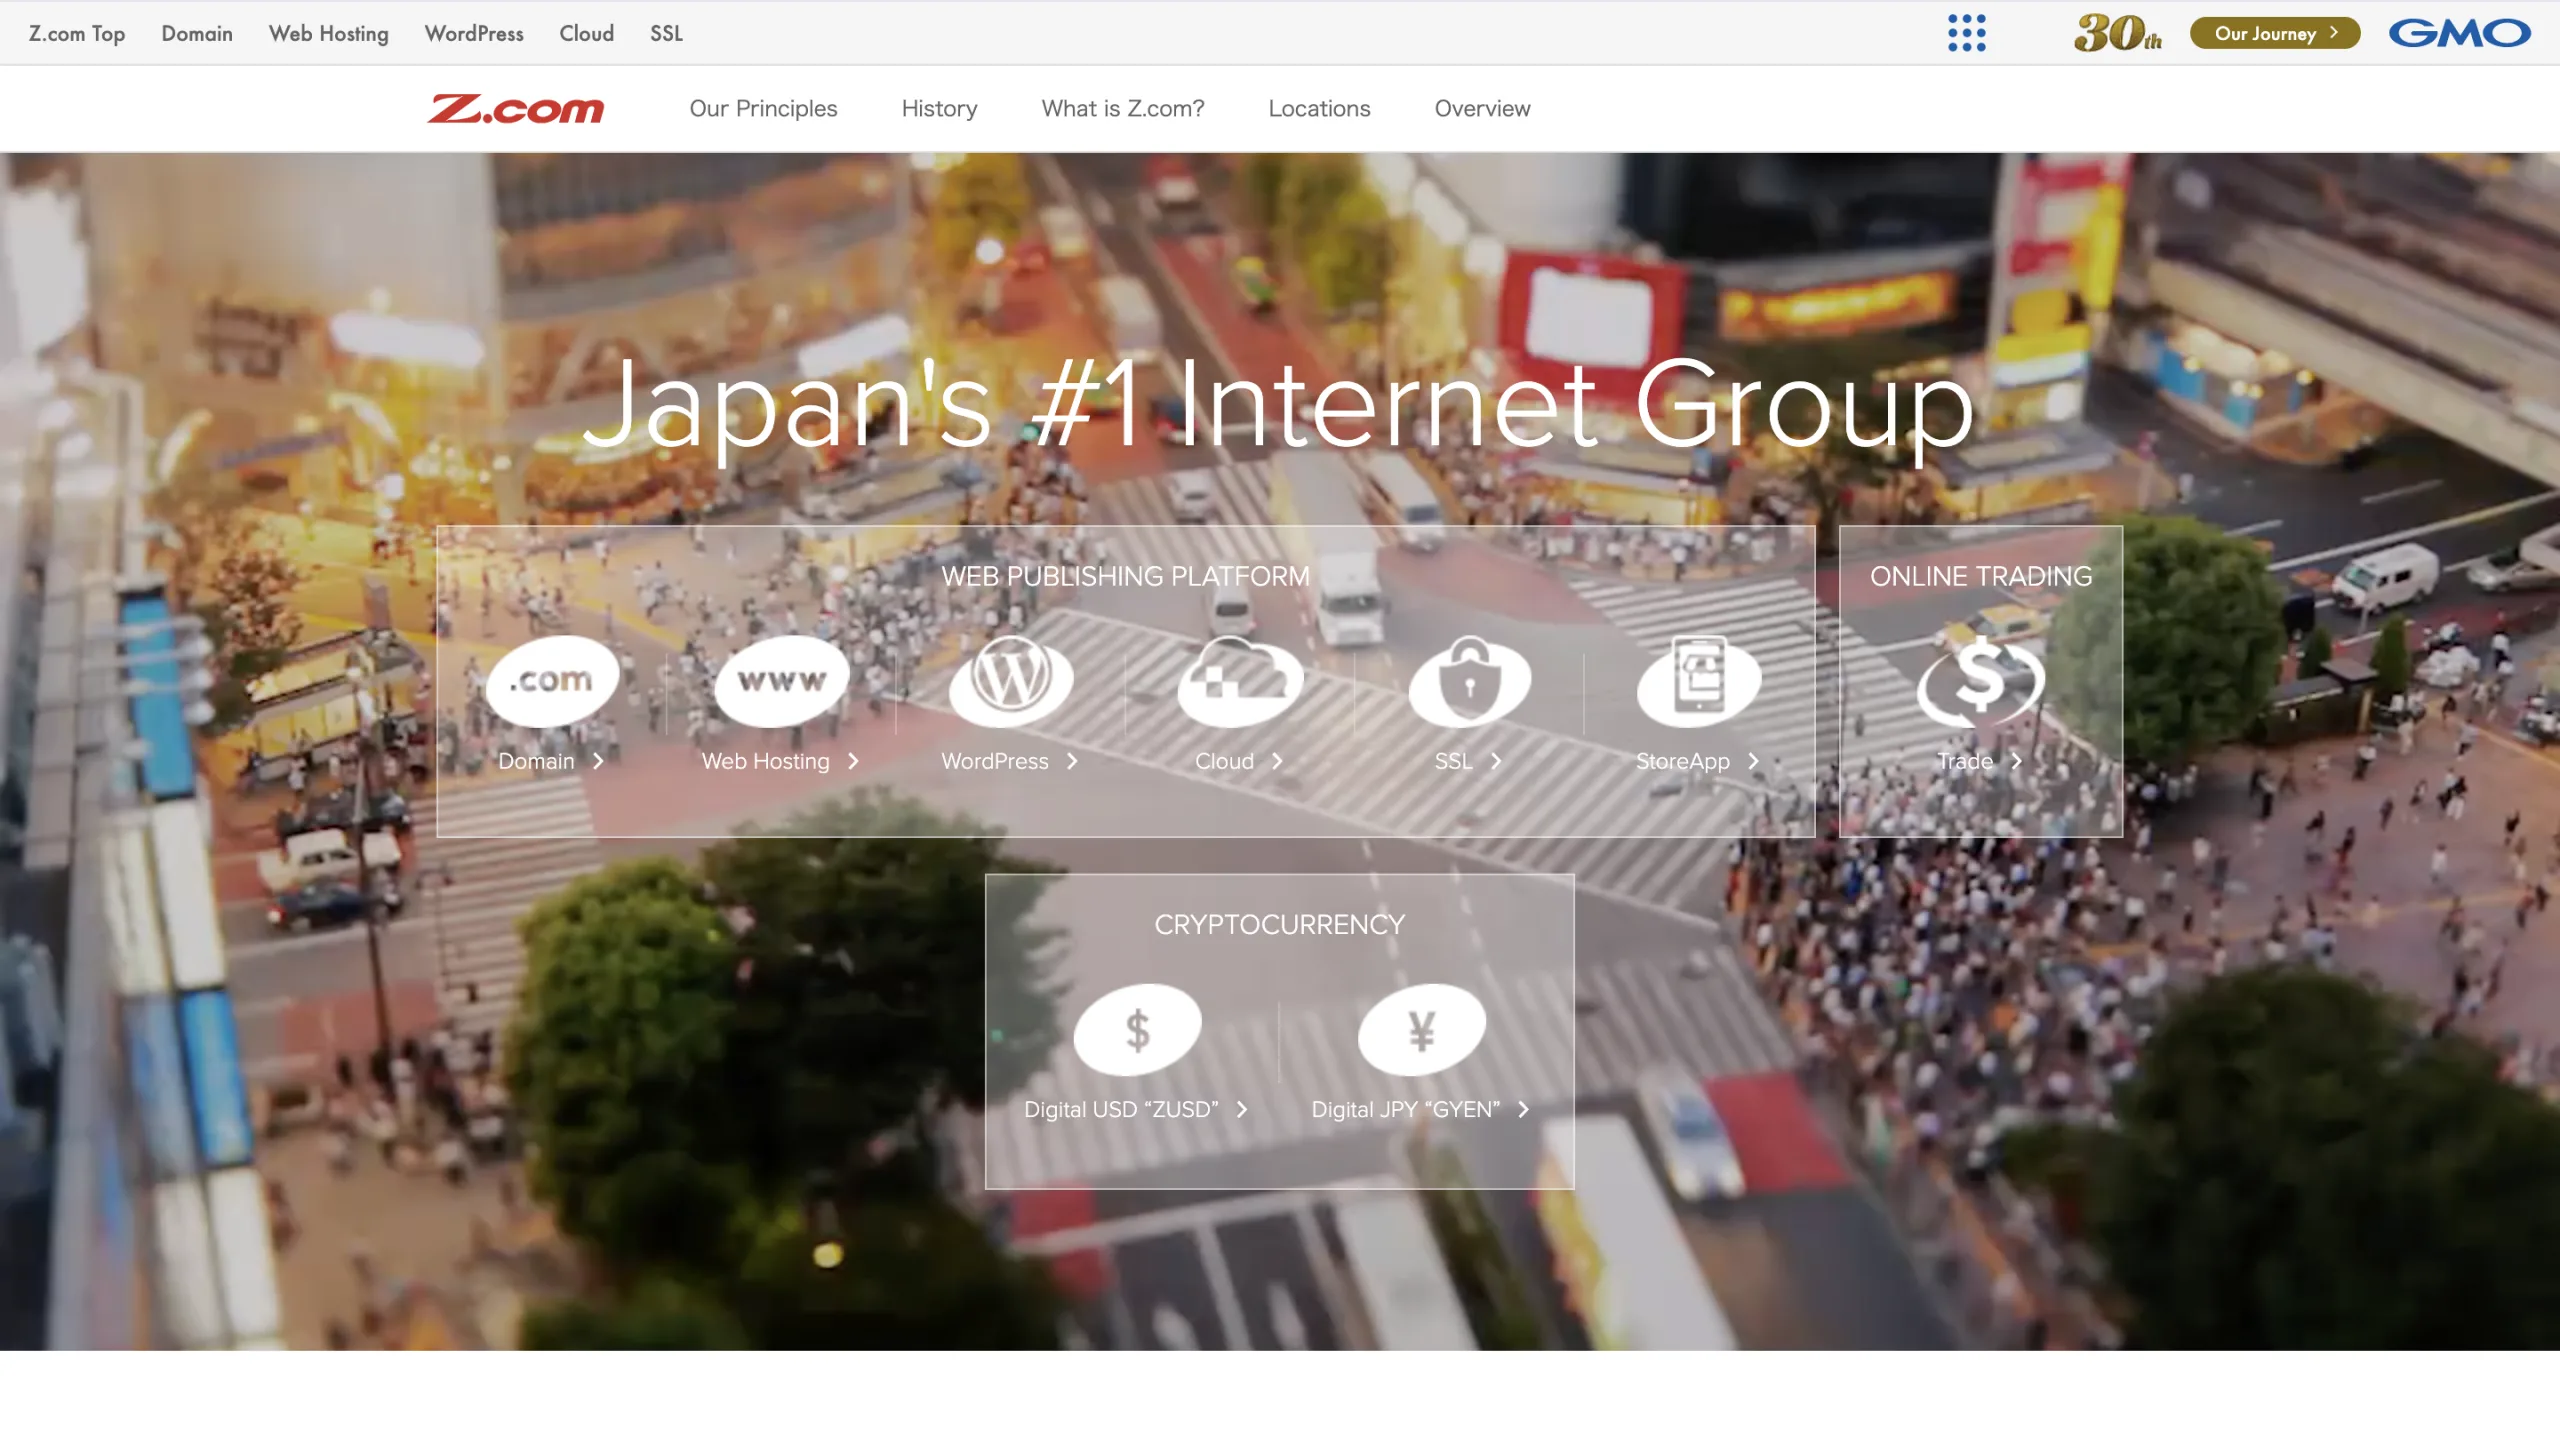Click the Trade dollar exchange icon
Viewport: 2560px width, 1445px height.
(1980, 681)
